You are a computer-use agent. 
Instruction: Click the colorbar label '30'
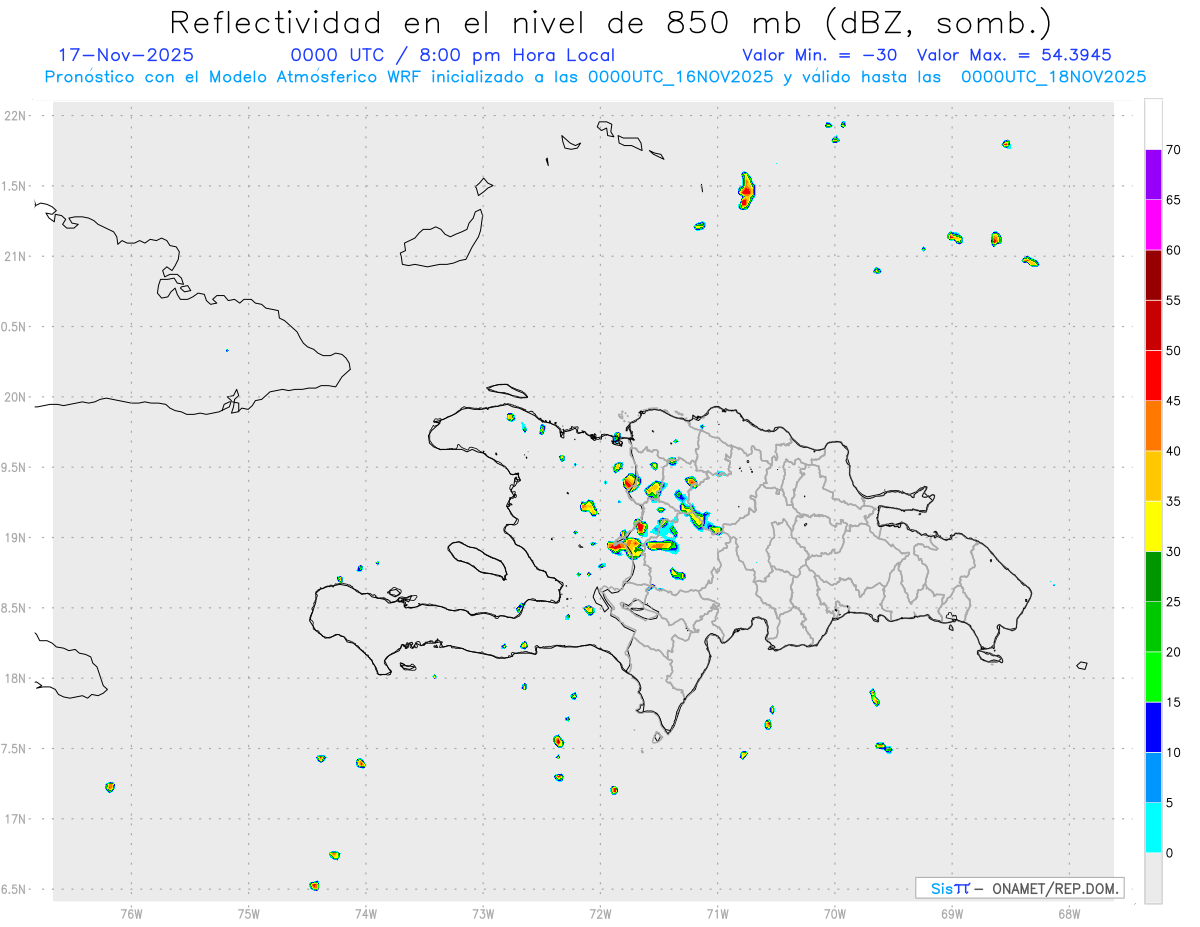click(x=1174, y=552)
